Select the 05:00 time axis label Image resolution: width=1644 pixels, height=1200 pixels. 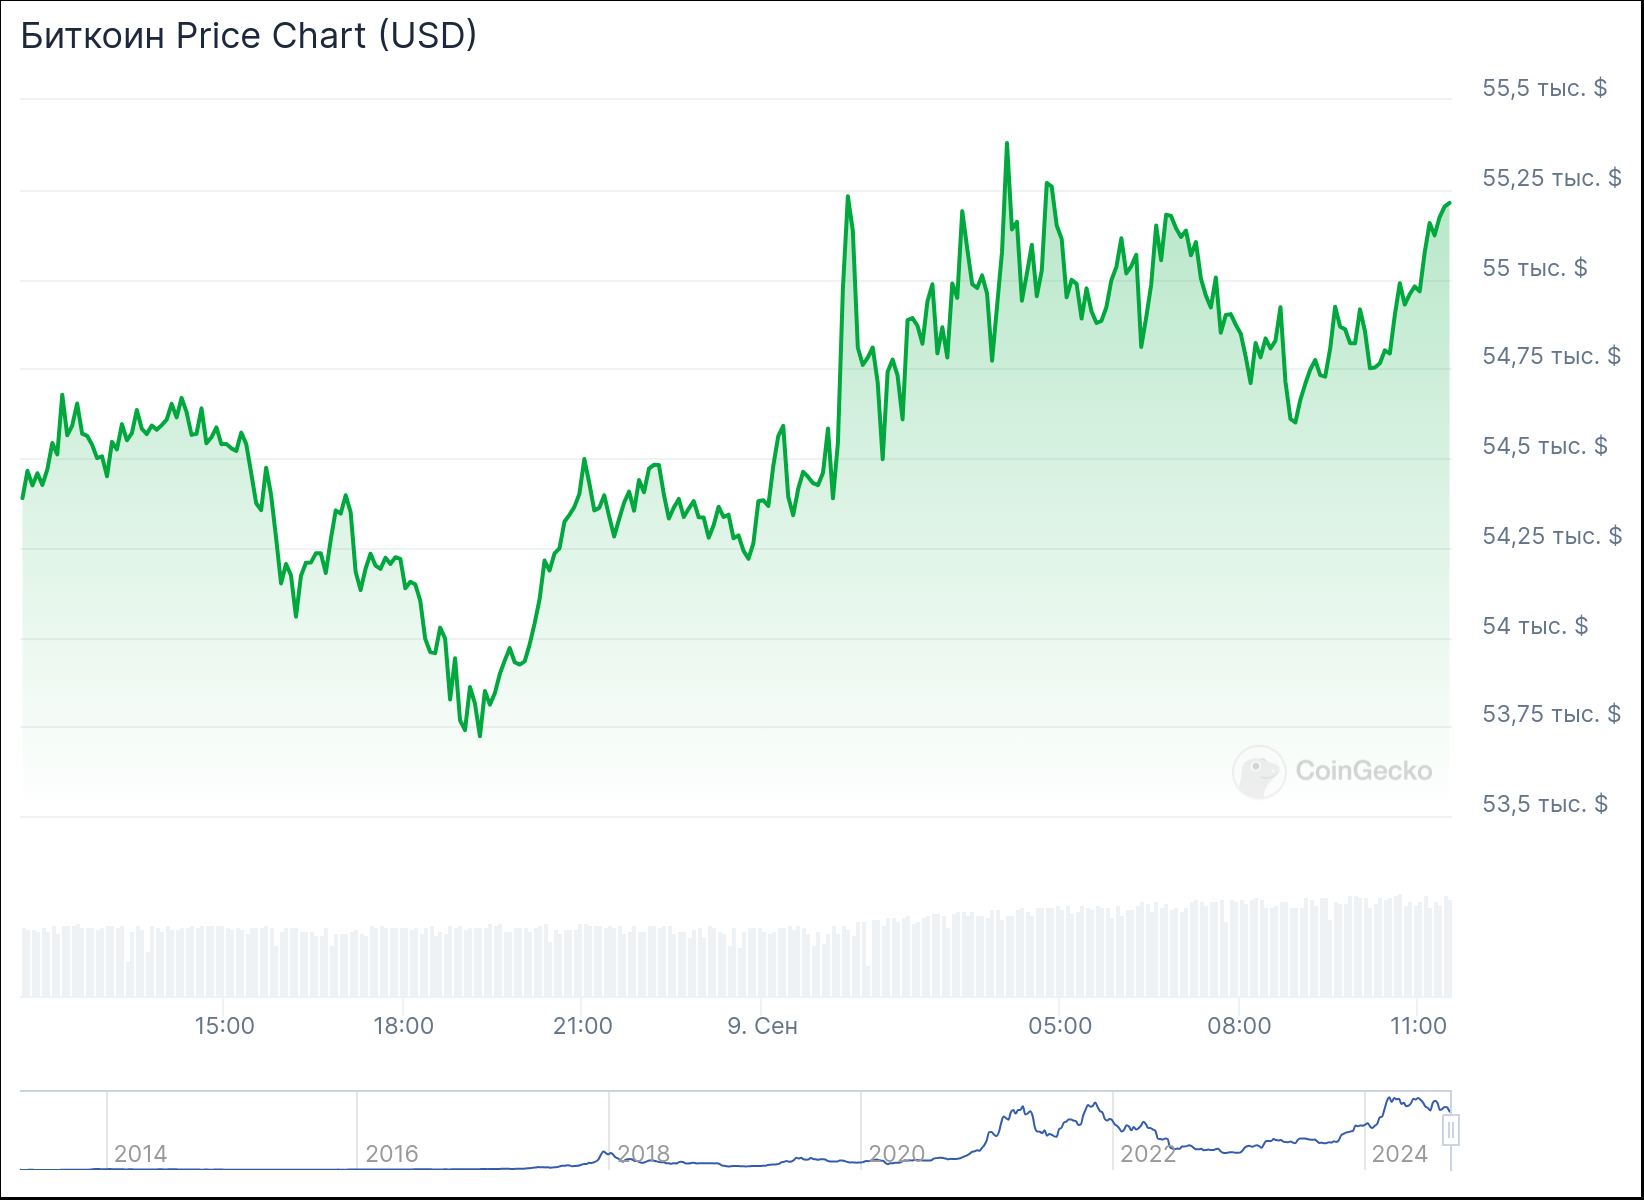tap(1060, 1026)
